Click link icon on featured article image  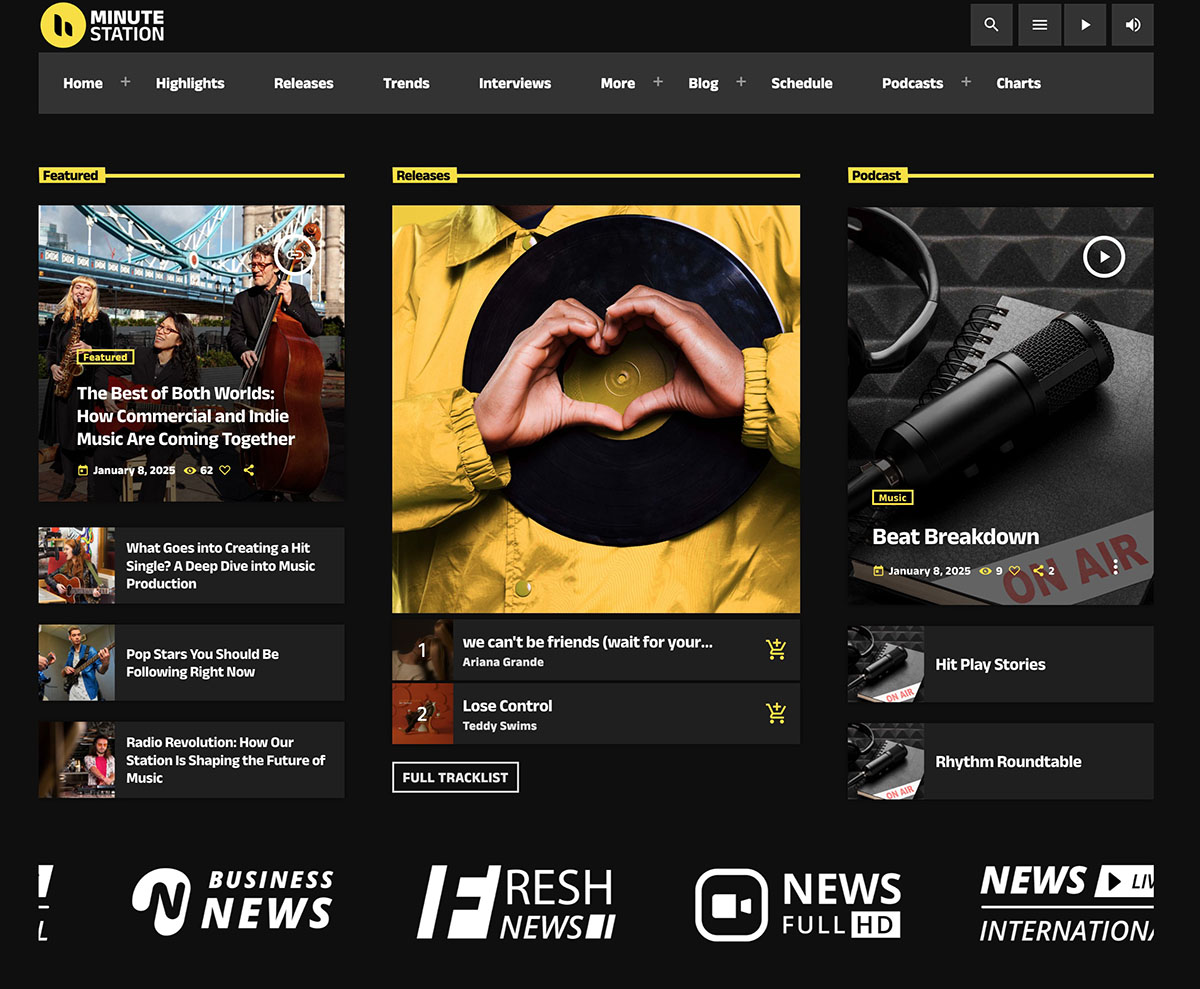click(x=294, y=256)
